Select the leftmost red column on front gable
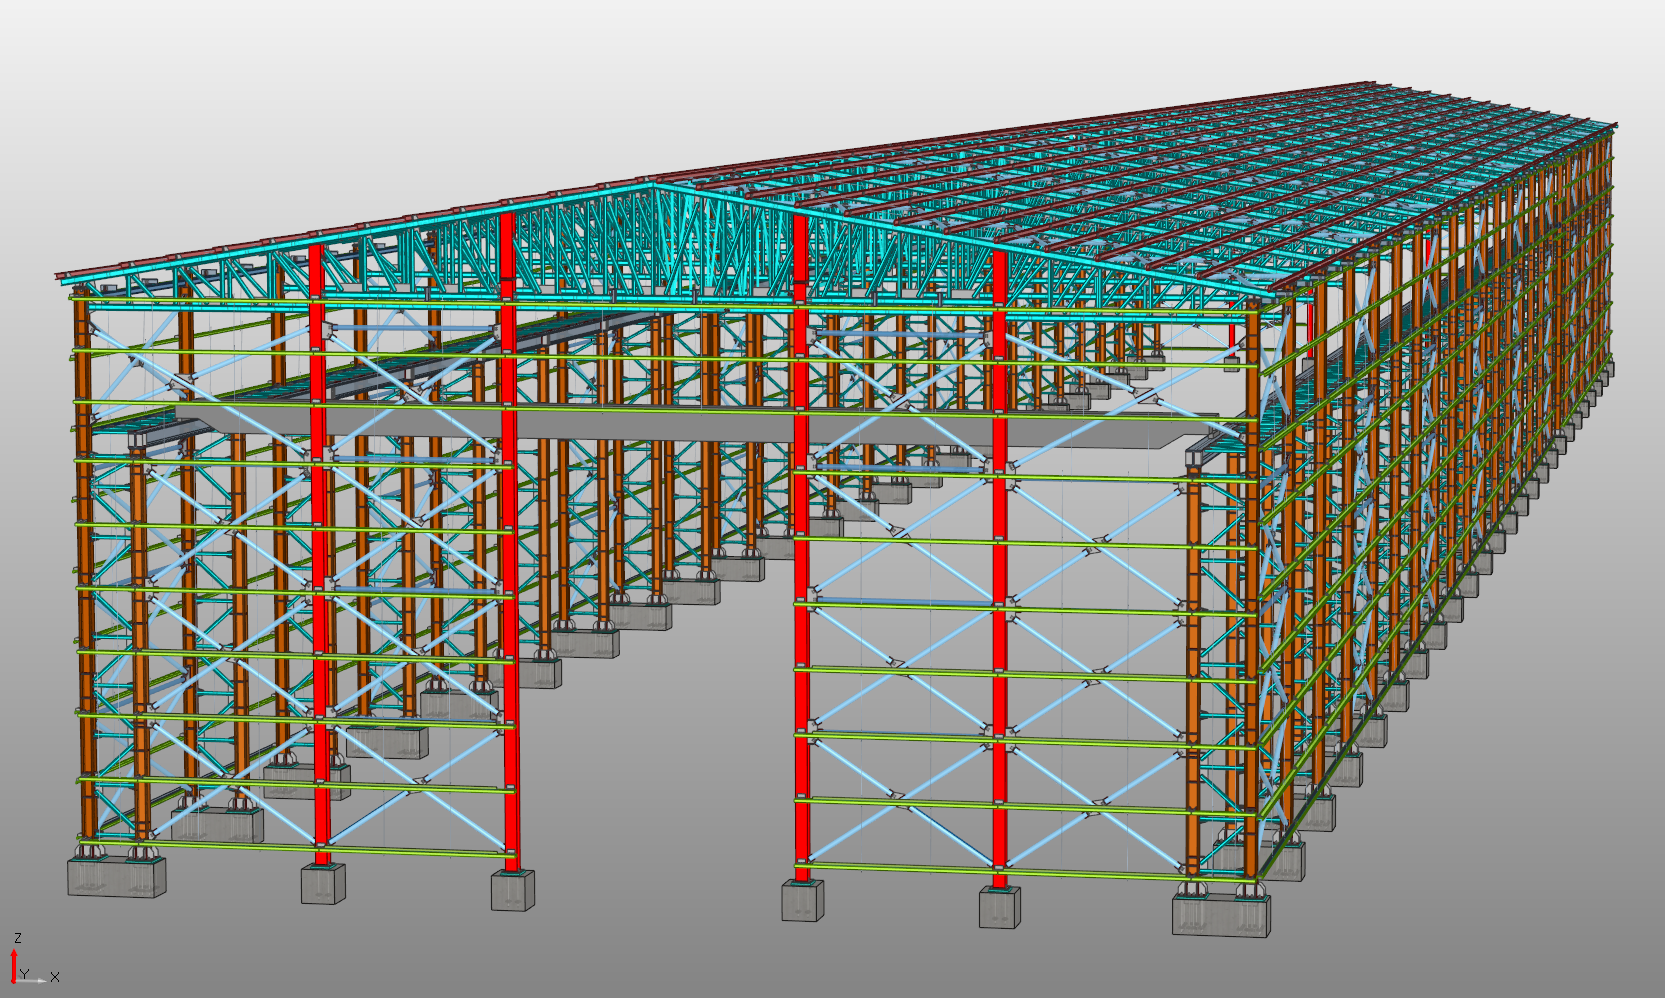1665x998 pixels. click(x=318, y=560)
